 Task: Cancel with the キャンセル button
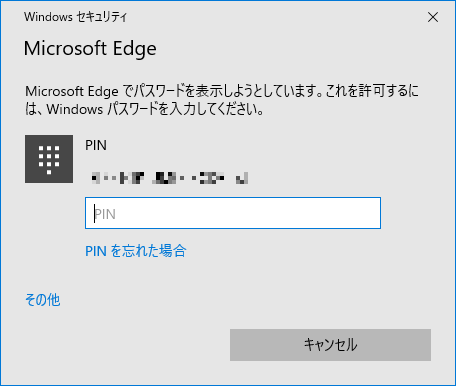click(x=330, y=345)
